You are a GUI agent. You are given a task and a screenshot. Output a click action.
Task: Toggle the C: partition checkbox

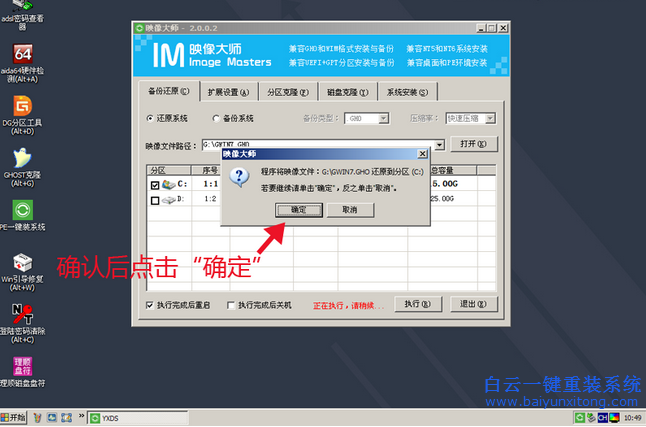point(155,185)
